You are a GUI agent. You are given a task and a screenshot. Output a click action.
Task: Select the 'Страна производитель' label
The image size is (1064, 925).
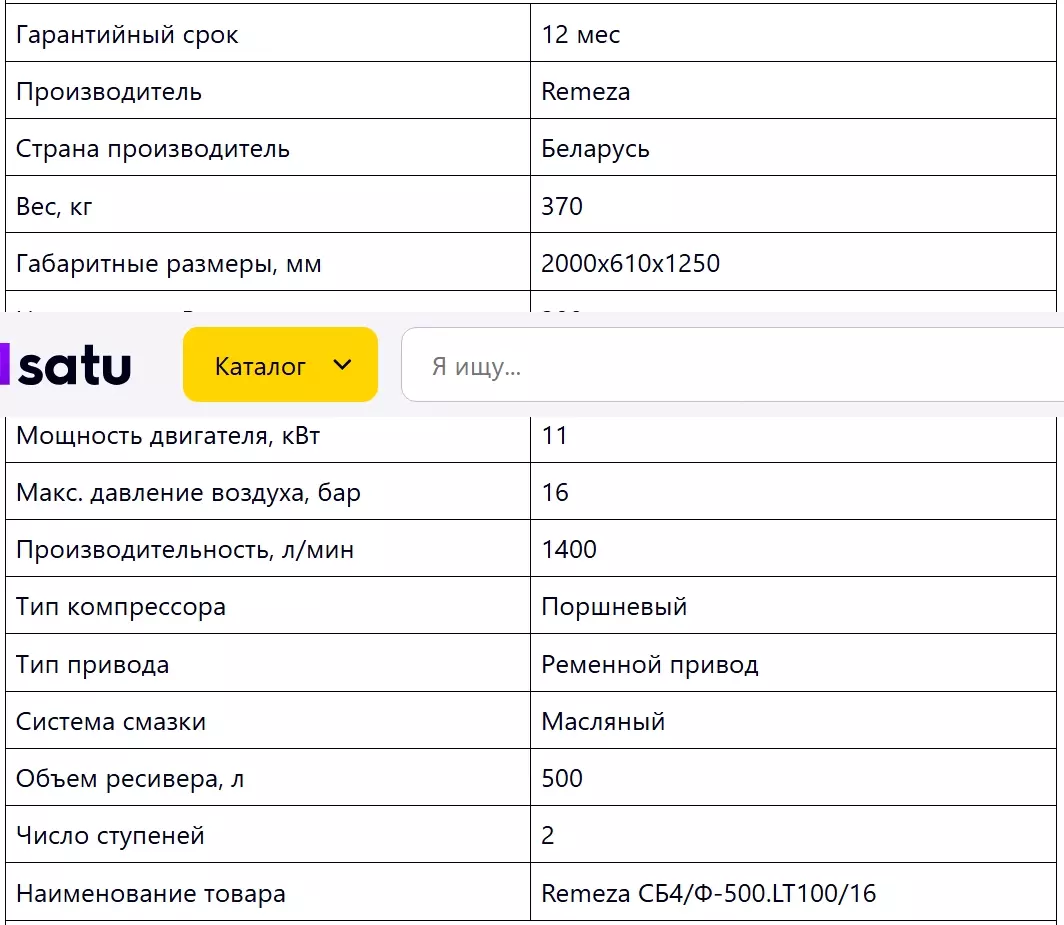pos(153,149)
